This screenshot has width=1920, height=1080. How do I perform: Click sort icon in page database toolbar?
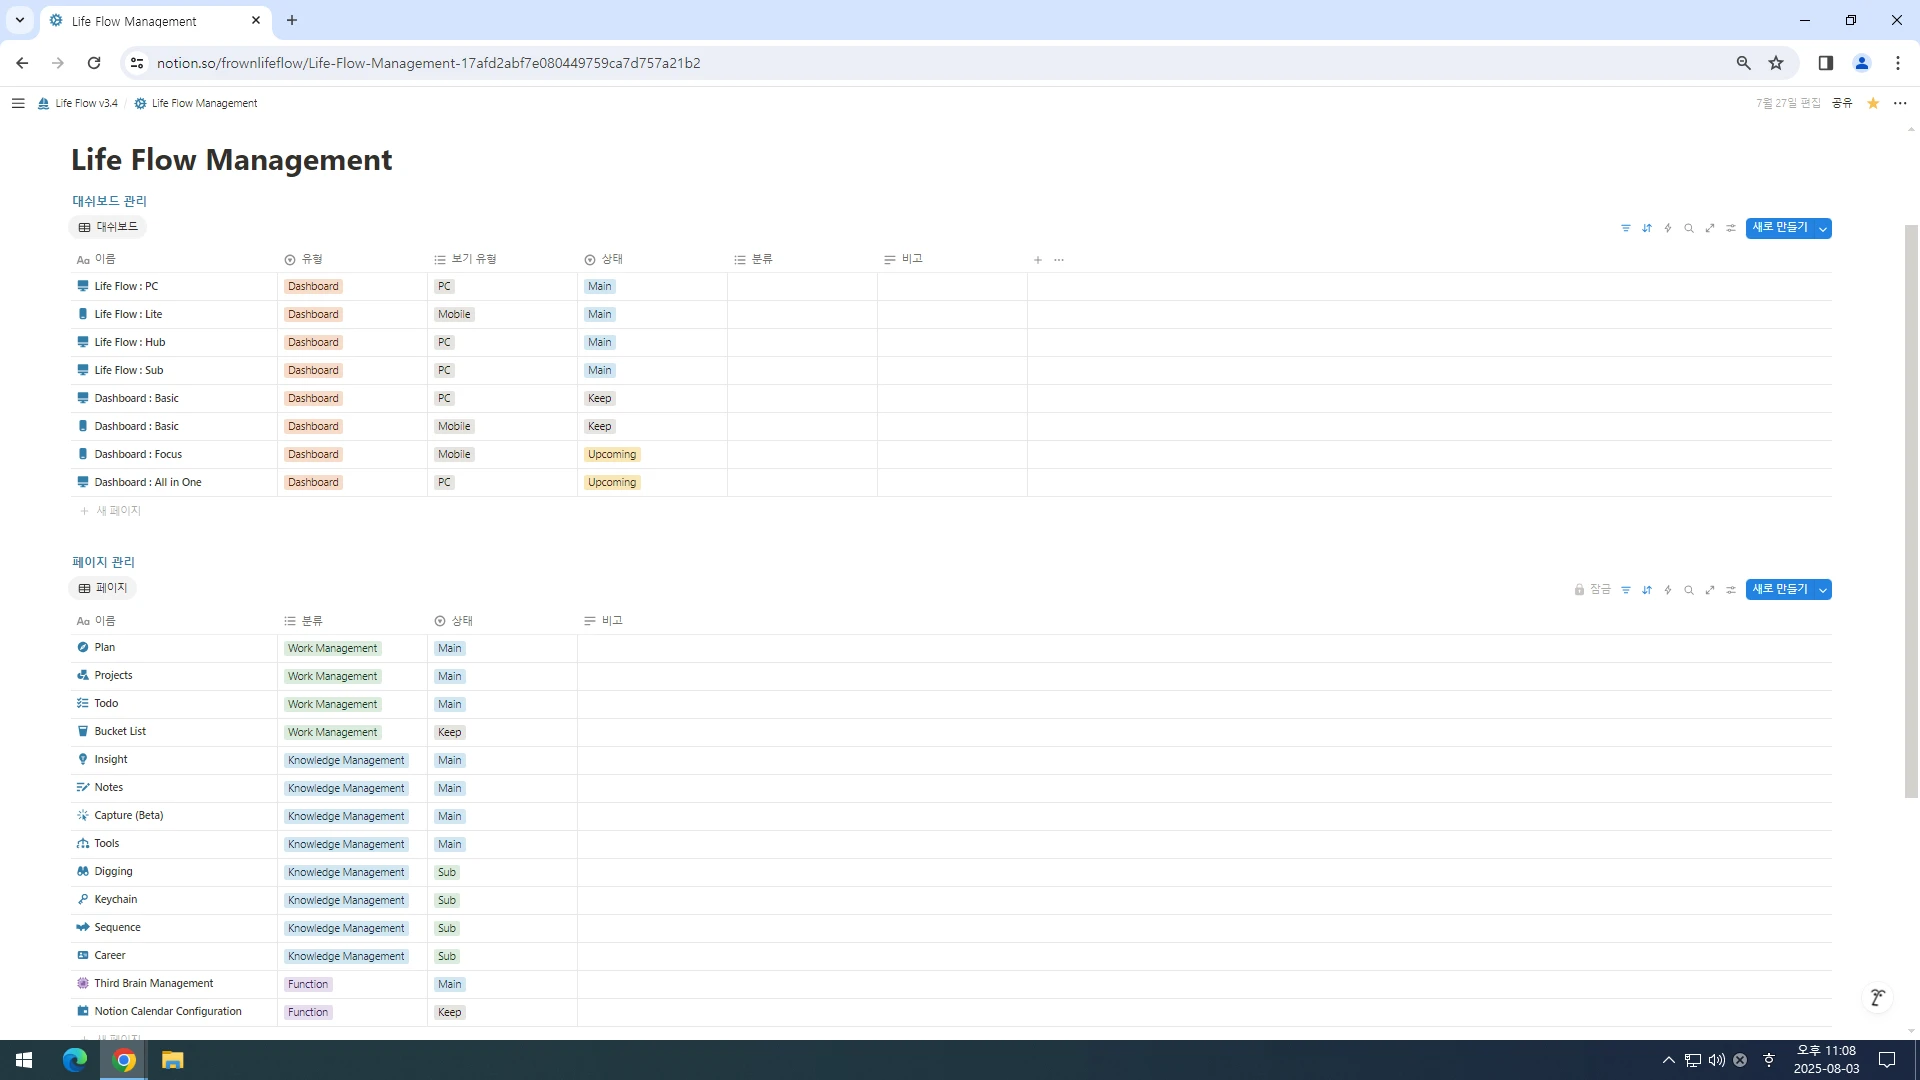[1647, 590]
